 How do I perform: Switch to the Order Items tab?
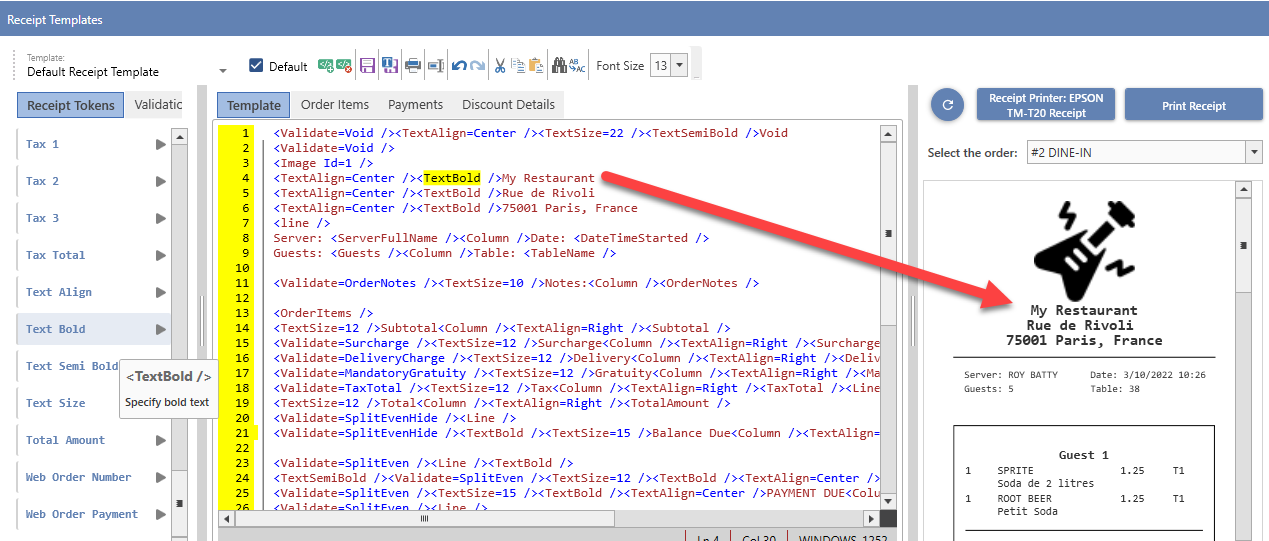pos(334,104)
